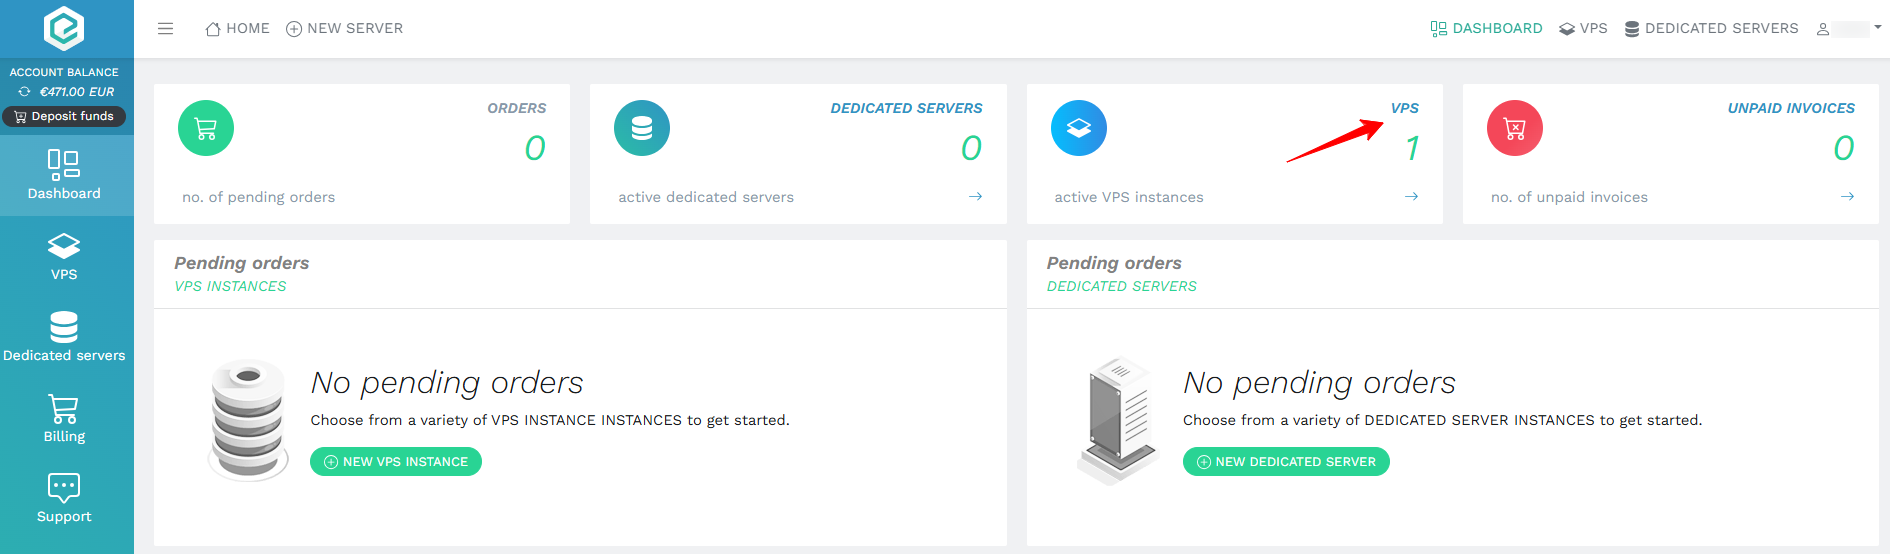This screenshot has height=554, width=1890.
Task: Click the red Unpaid Invoices cart icon
Action: 1515,128
